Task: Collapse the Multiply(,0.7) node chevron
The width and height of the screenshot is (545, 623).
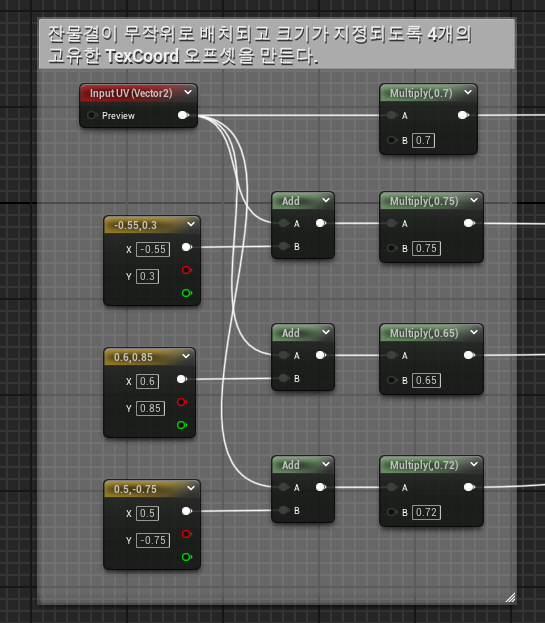Action: pos(468,93)
